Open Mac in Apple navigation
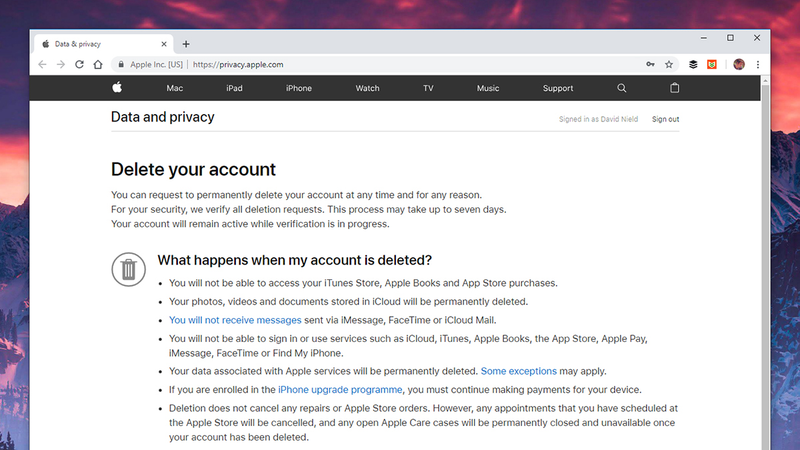The image size is (800, 450). pyautogui.click(x=174, y=88)
